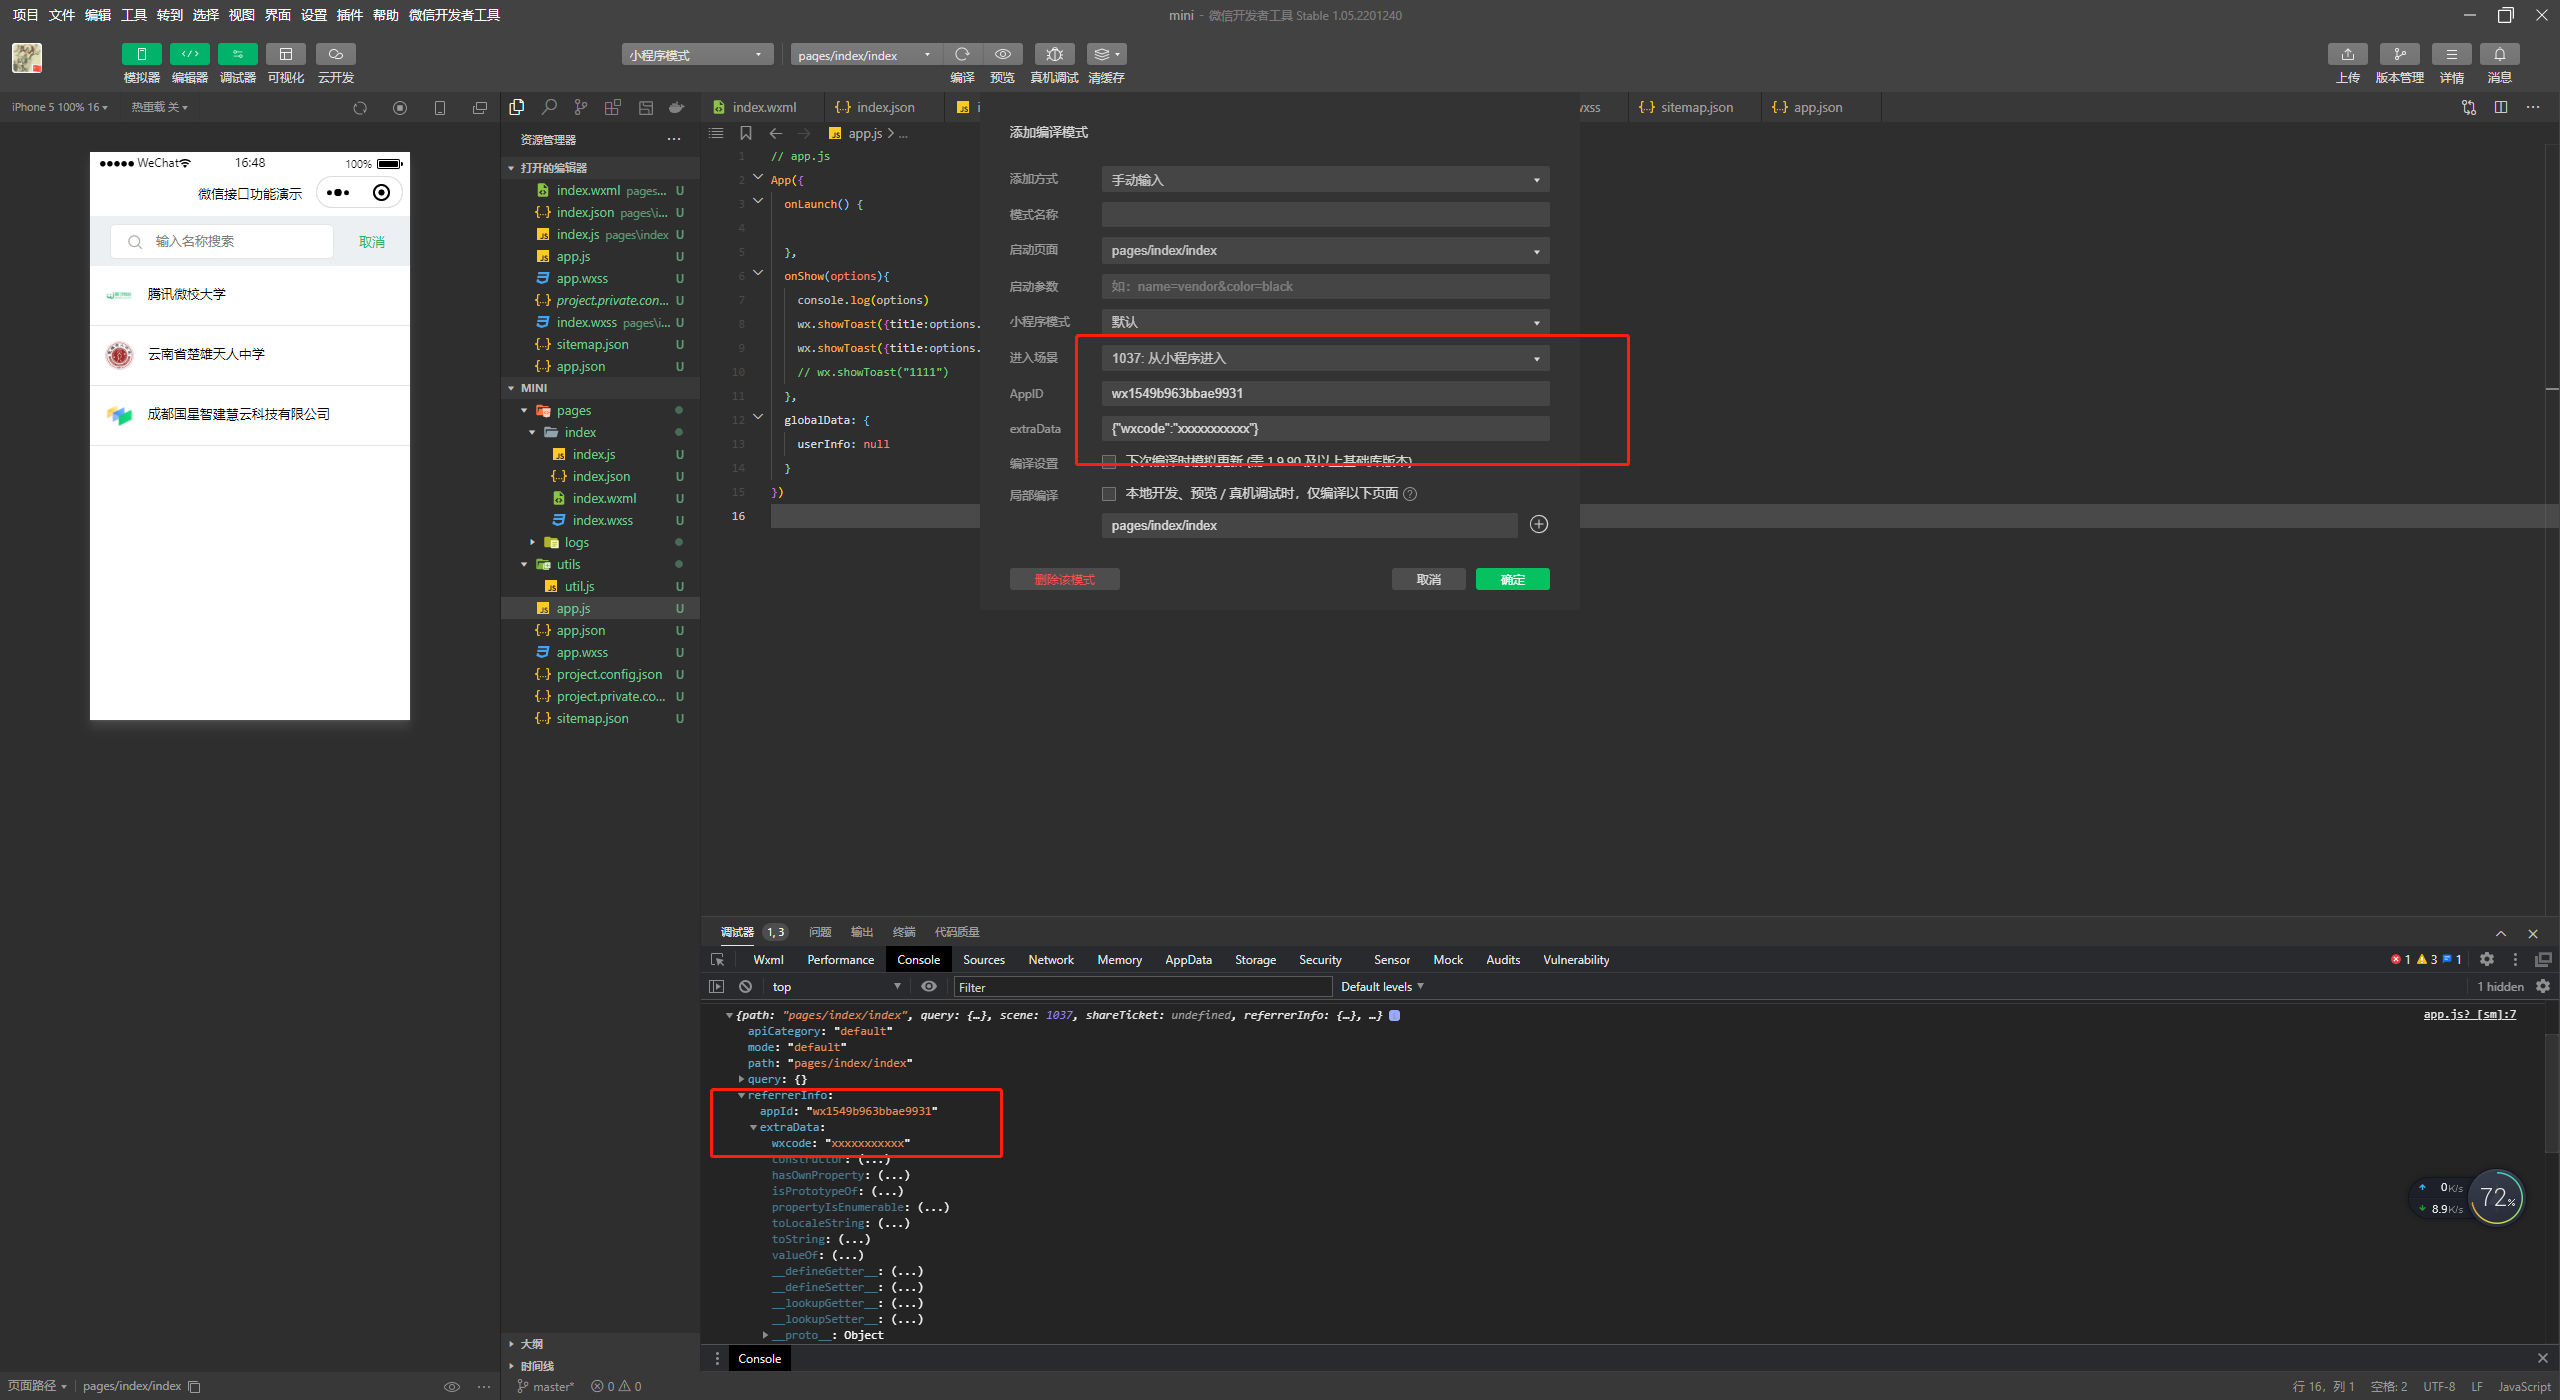
Task: Toggle page path visibility eye icon
Action: pyautogui.click(x=452, y=1387)
